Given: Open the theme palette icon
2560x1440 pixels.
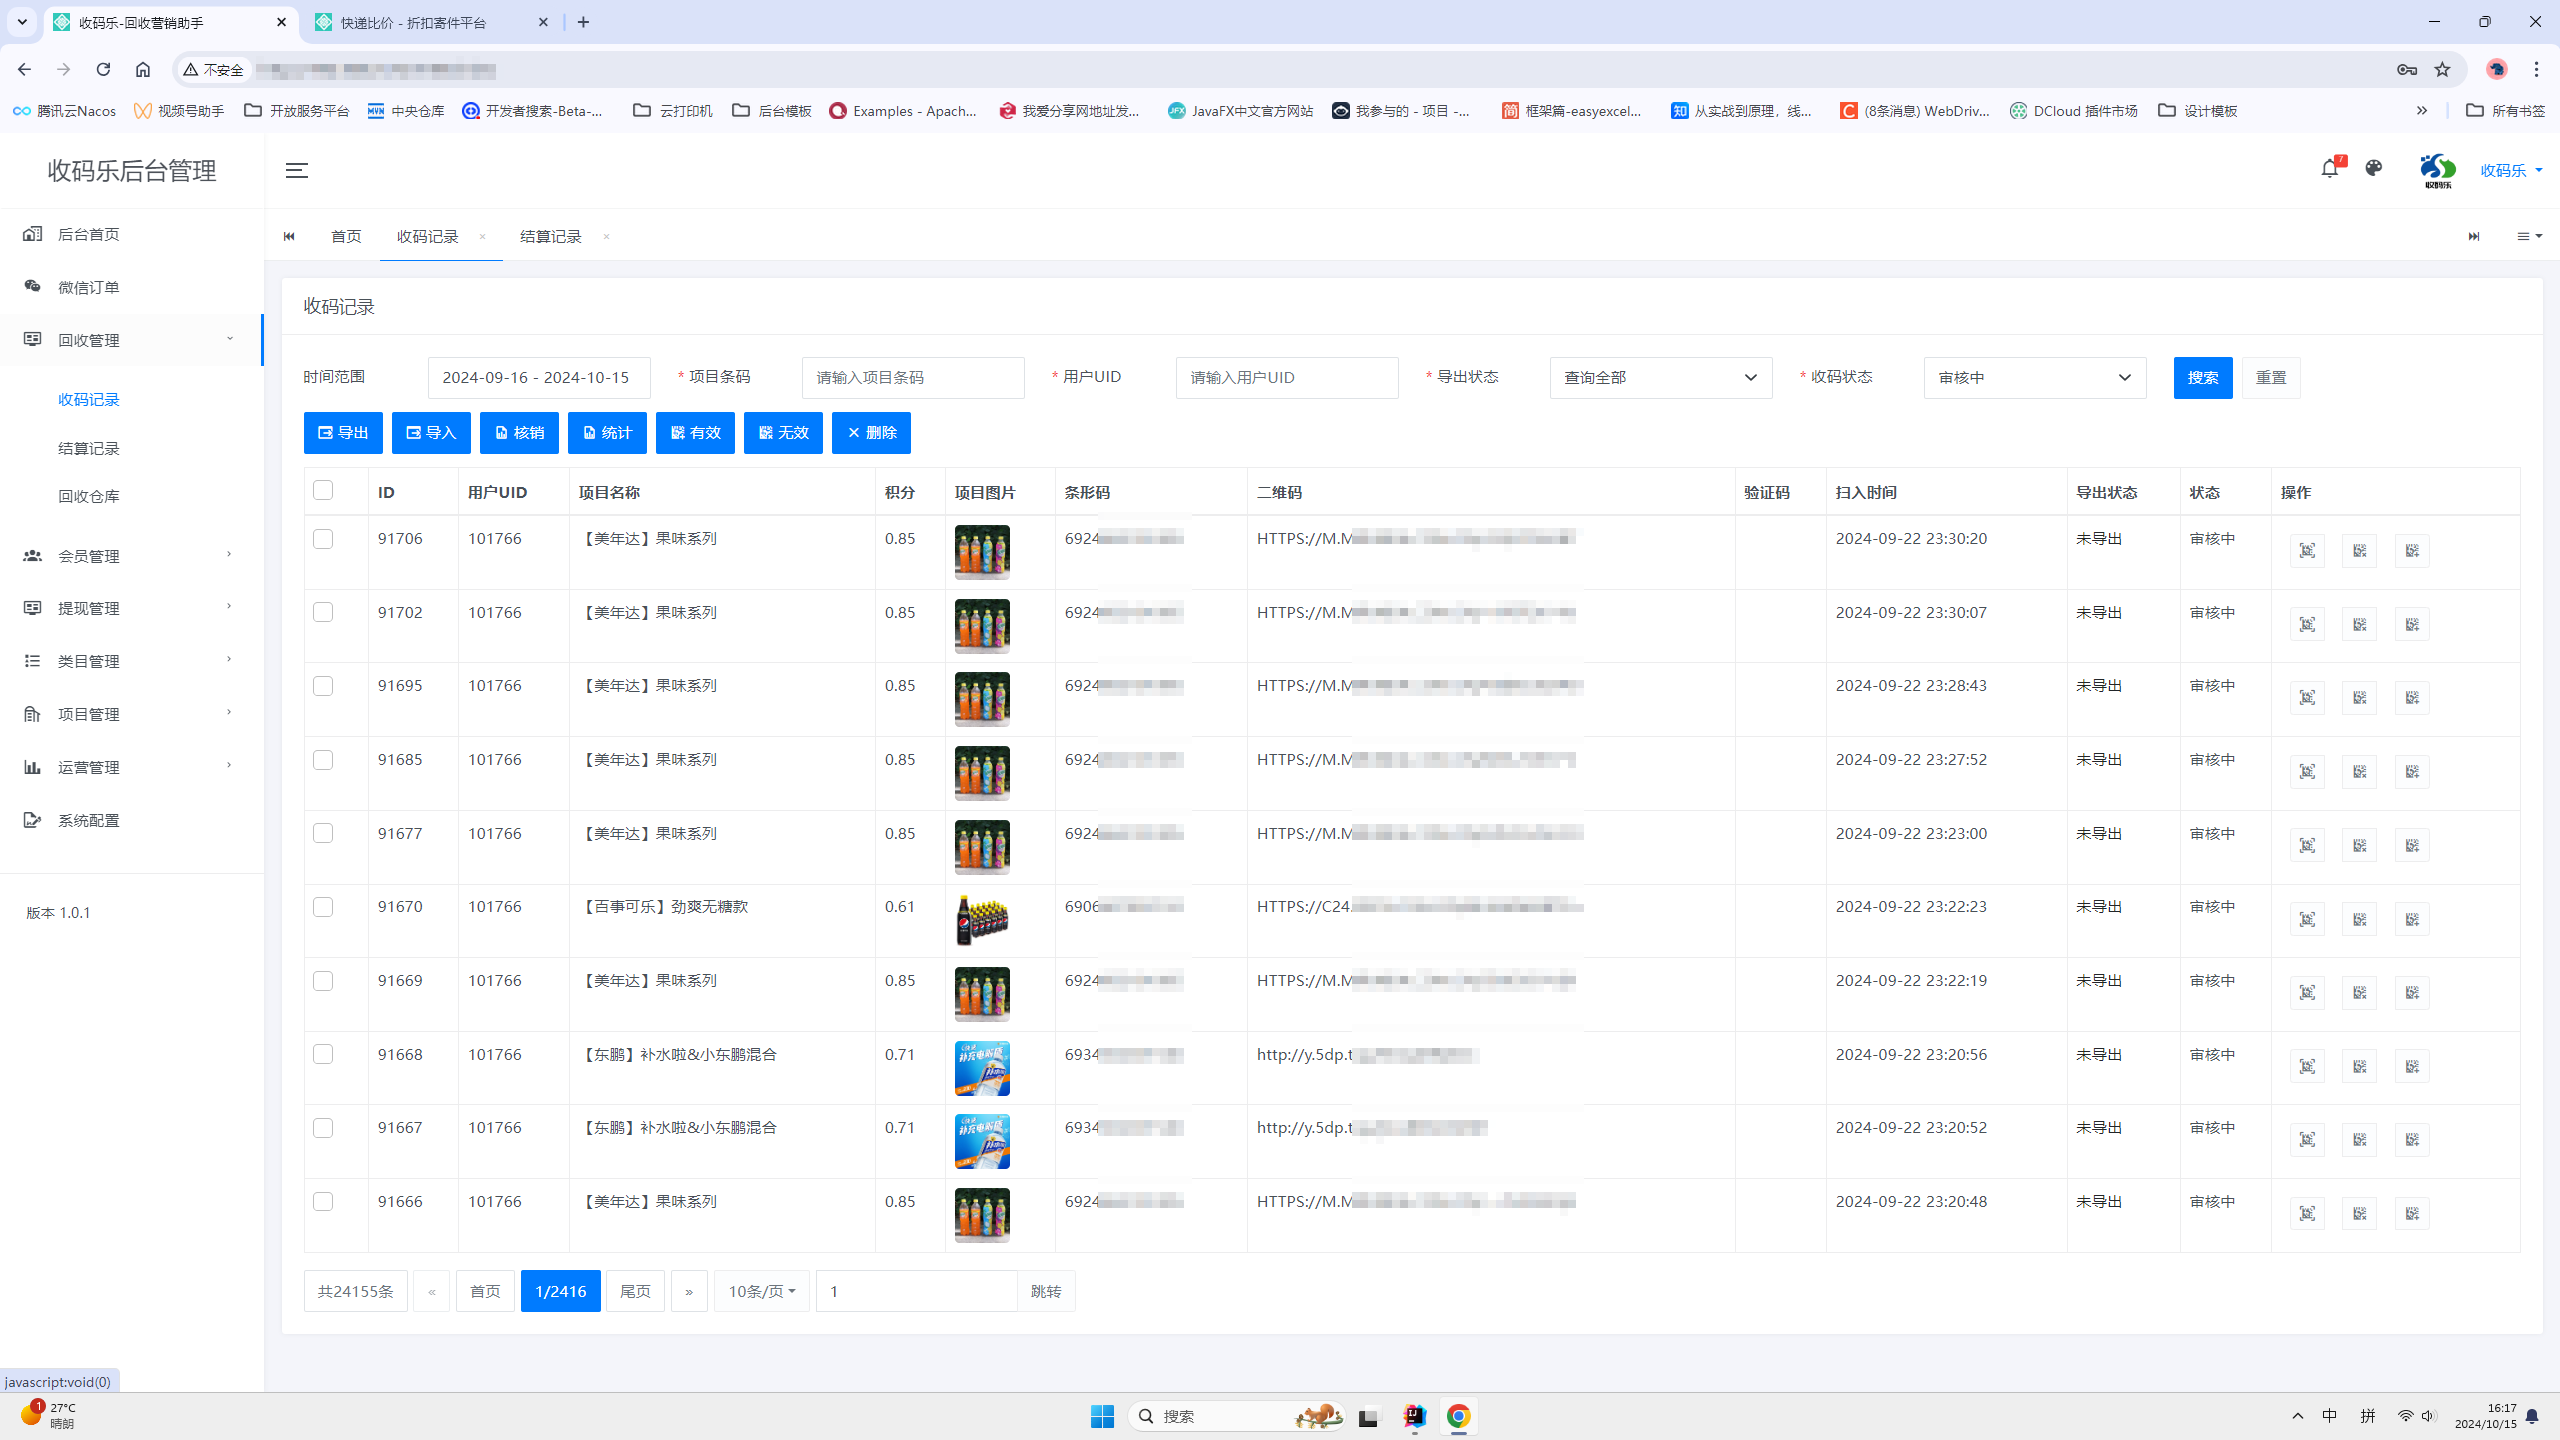Looking at the screenshot, I should tap(2374, 169).
